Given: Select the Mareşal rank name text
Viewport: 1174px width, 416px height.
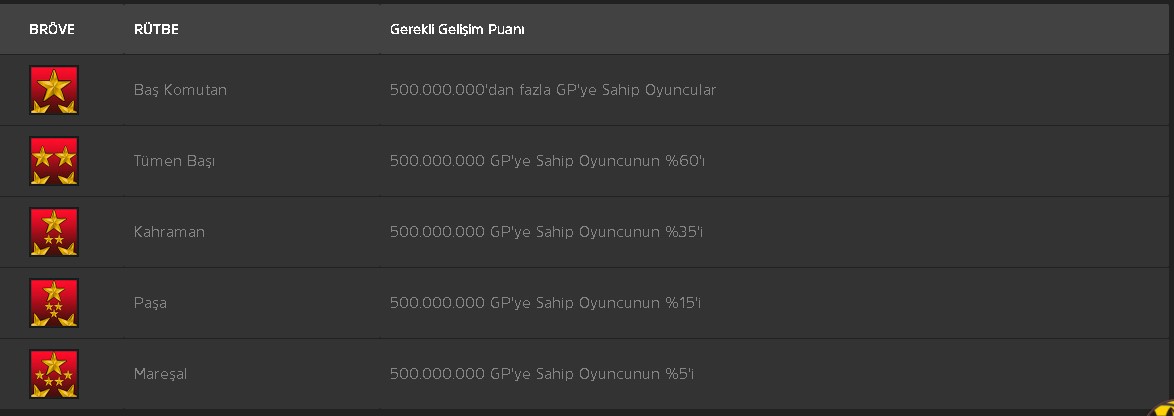Looking at the screenshot, I should 160,374.
